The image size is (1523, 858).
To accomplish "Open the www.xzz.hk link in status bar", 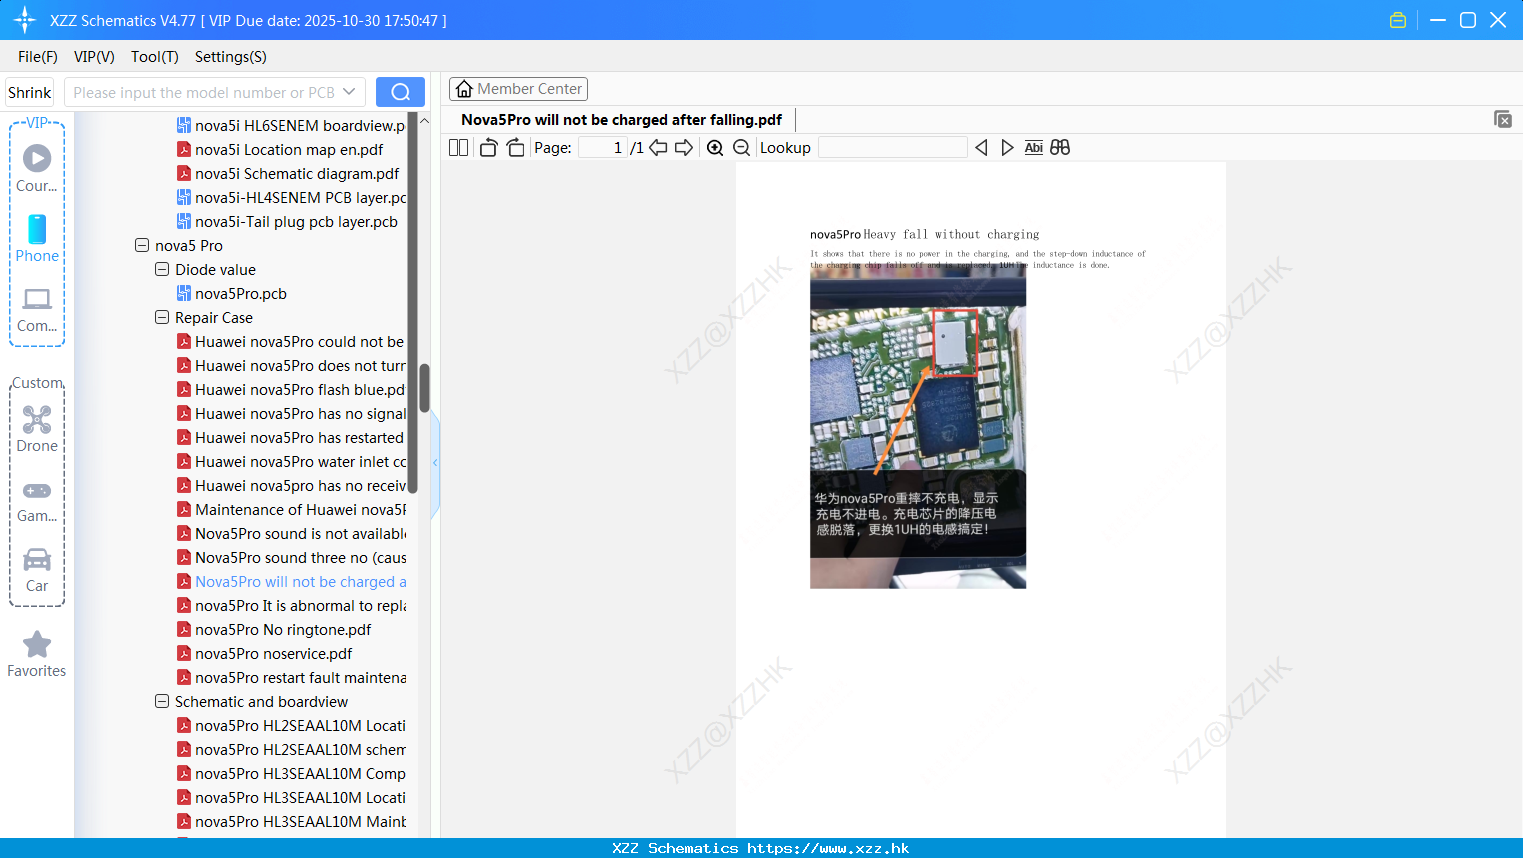I will click(828, 848).
